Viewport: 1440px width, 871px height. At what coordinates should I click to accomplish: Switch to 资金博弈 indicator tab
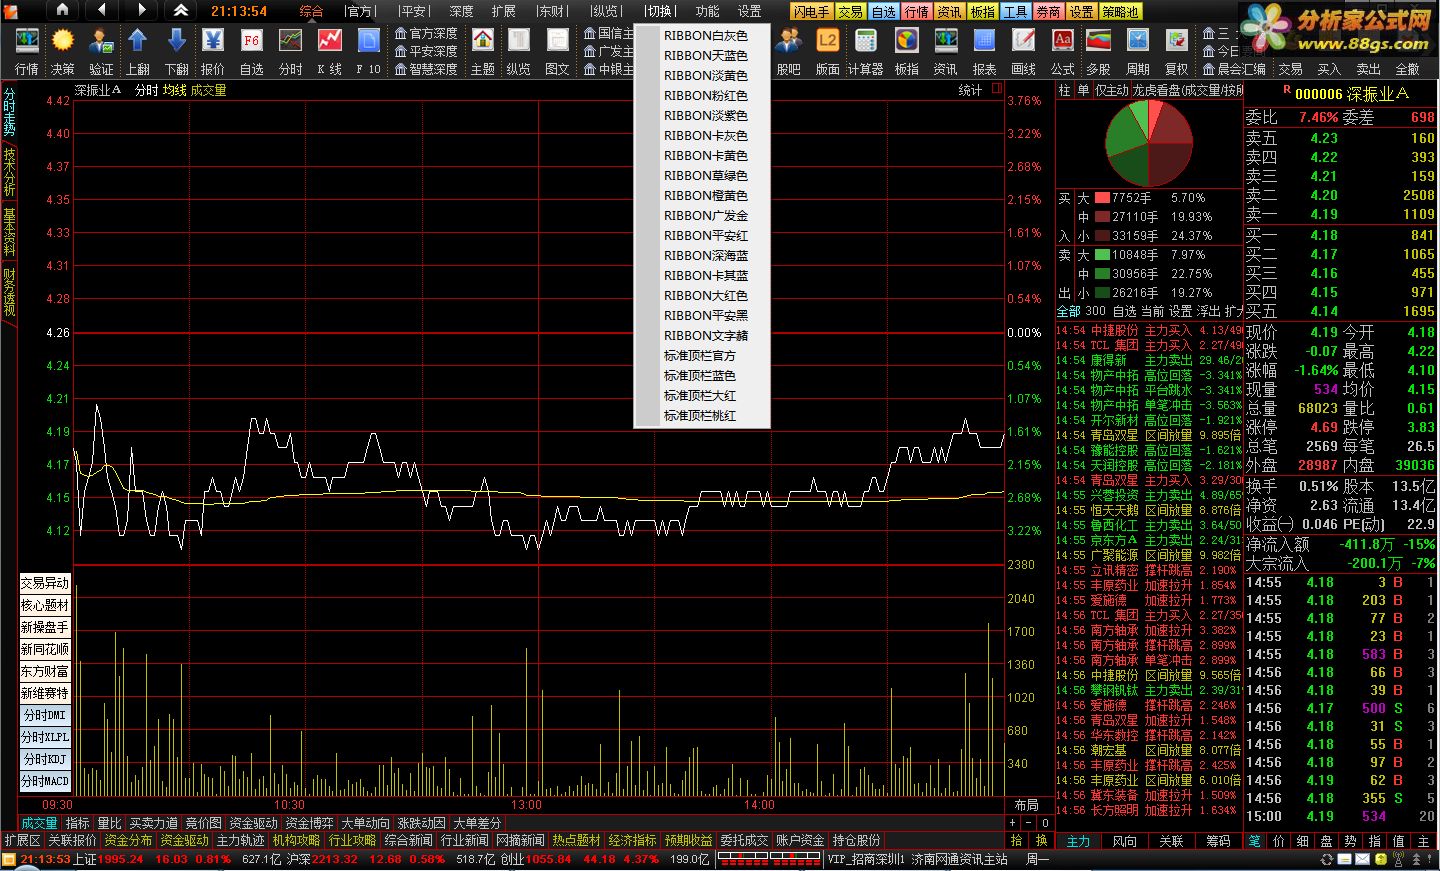(x=309, y=823)
